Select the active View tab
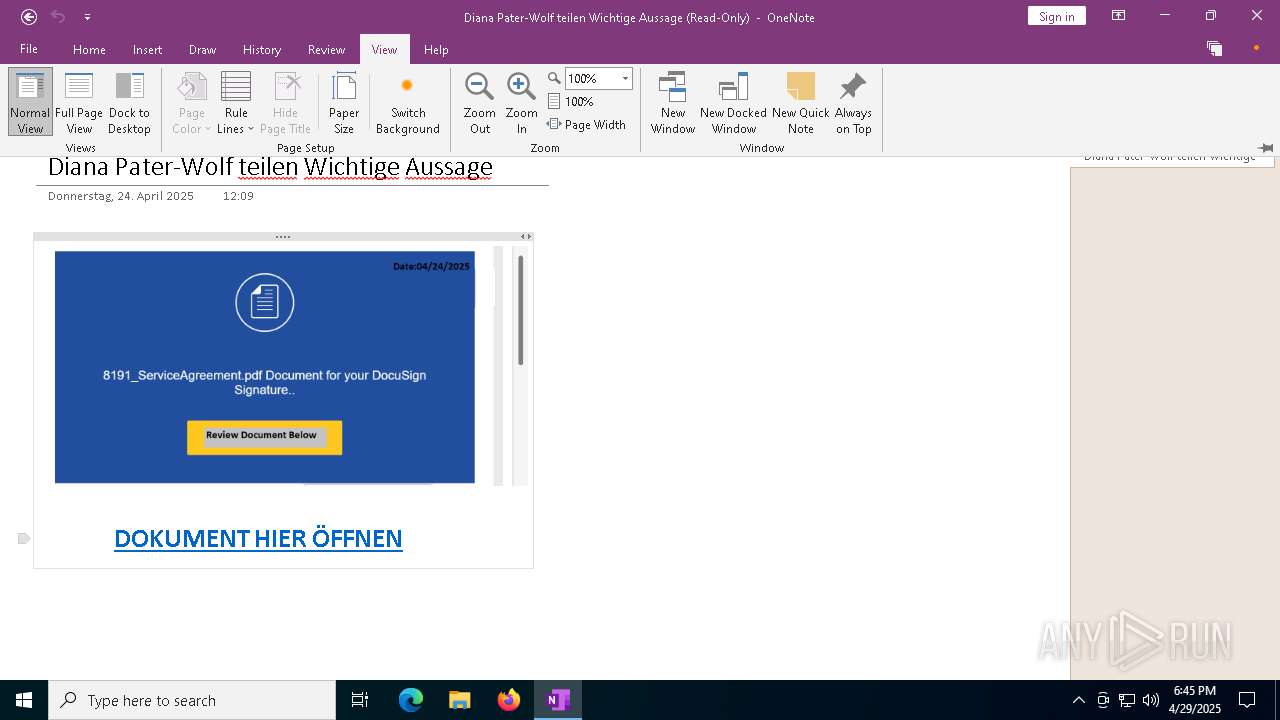Viewport: 1280px width, 720px height. [x=384, y=49]
